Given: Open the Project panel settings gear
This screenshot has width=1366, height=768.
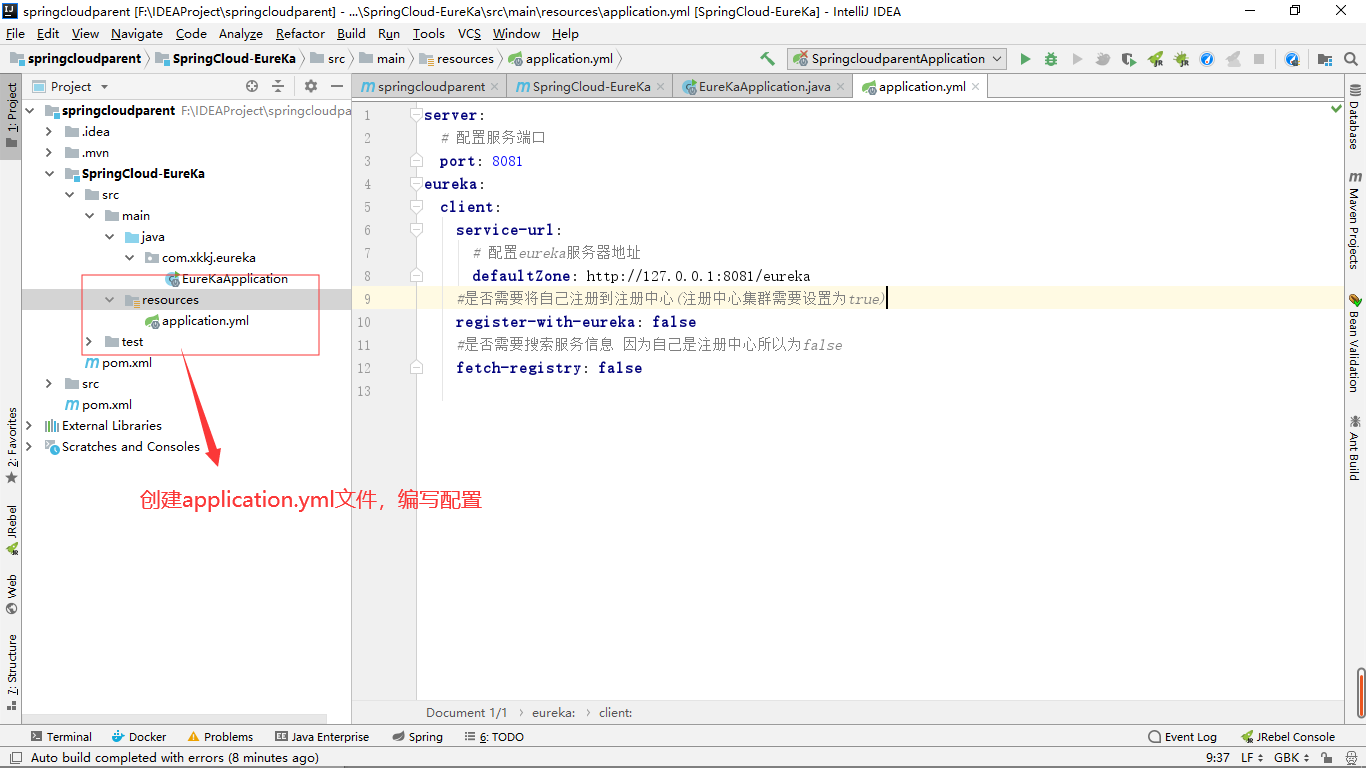Looking at the screenshot, I should point(311,87).
